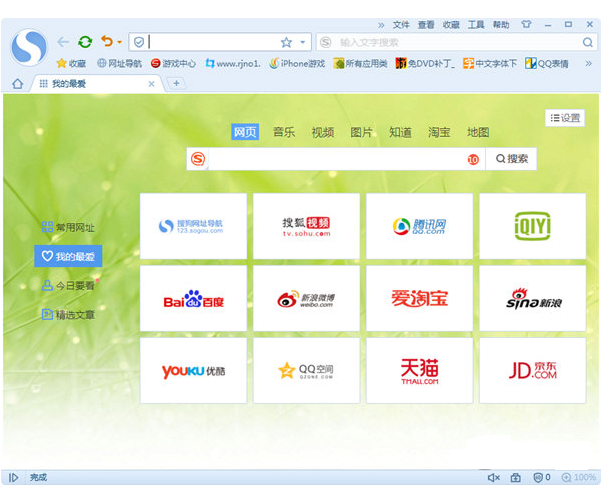Select 音乐 search category
Screen dimensions: 603x501
tap(284, 132)
